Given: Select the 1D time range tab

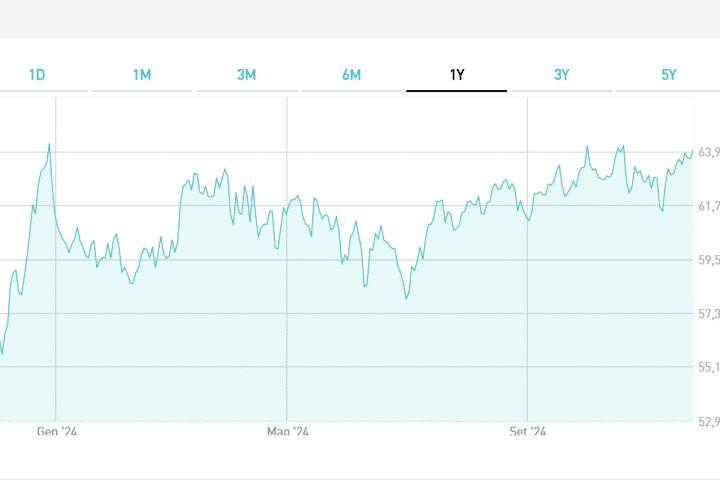Looking at the screenshot, I should click(x=37, y=75).
